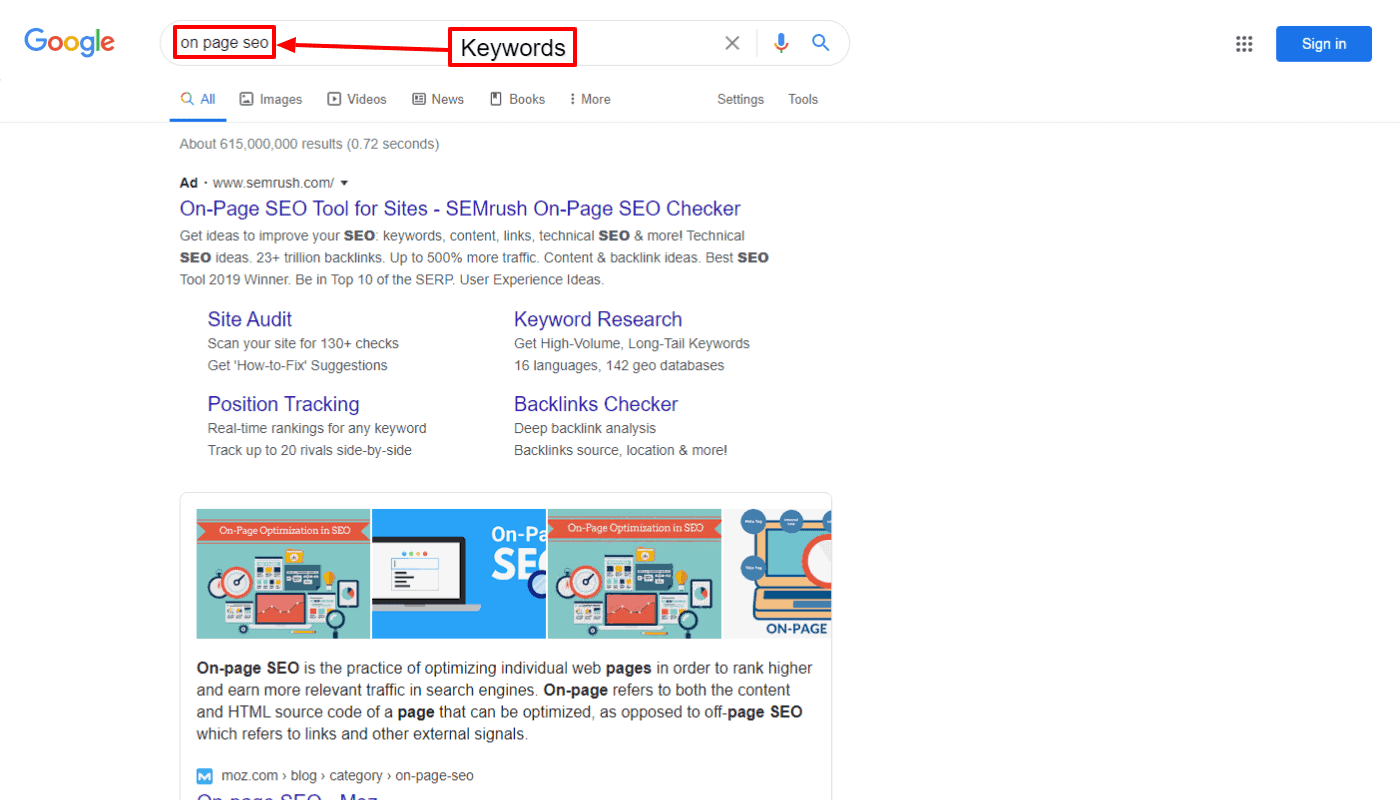The image size is (1400, 800).
Task: Click the Sign in button
Action: 1324,44
